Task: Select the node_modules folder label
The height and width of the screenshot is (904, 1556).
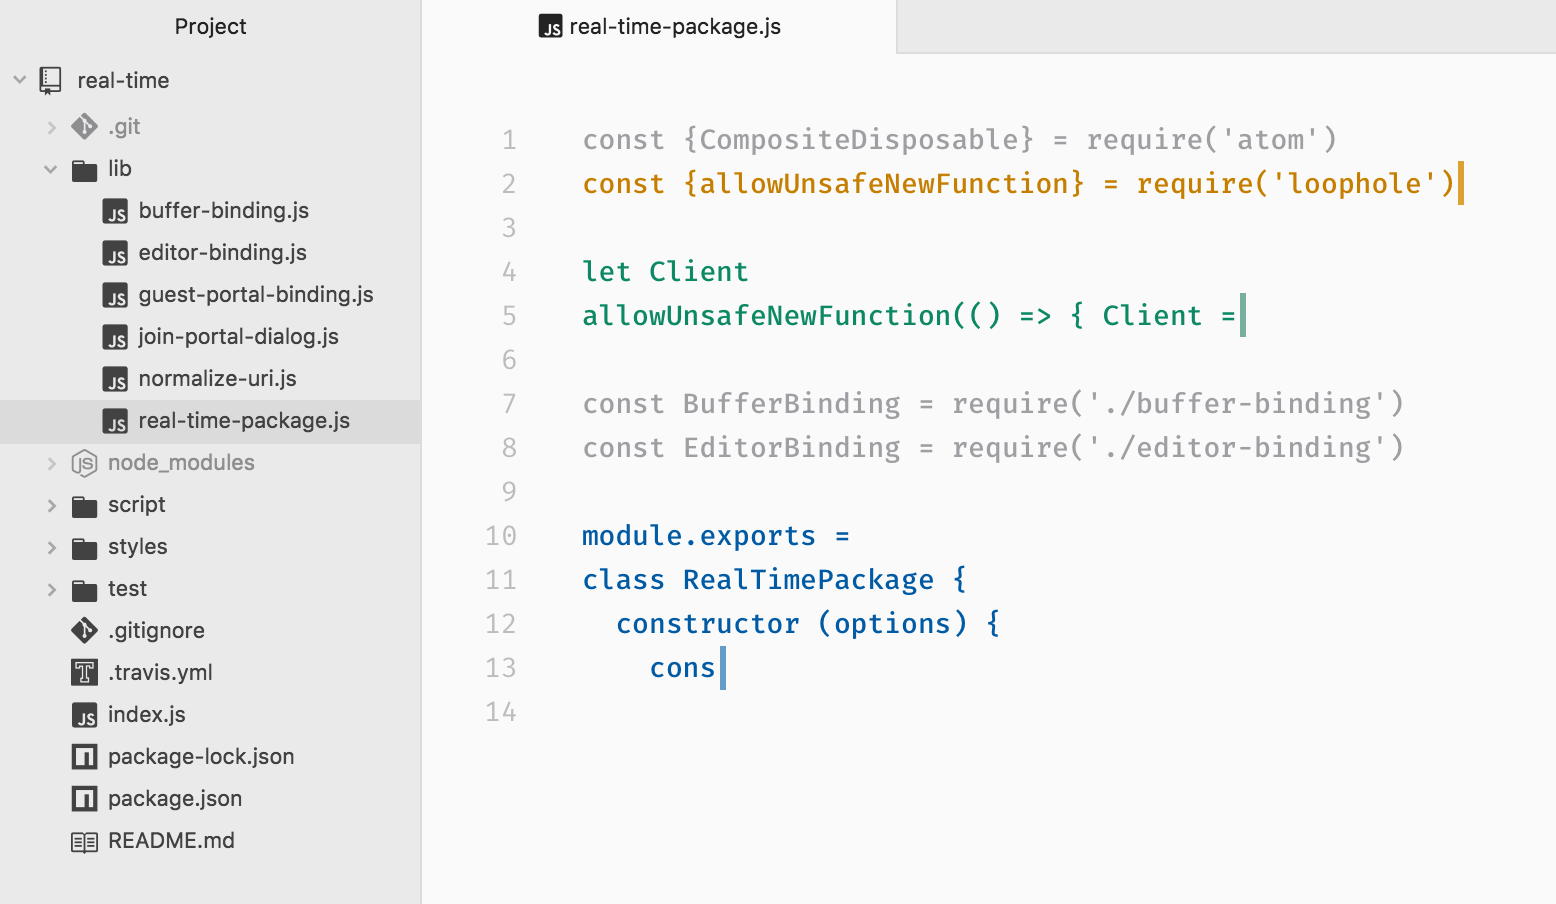Action: pos(181,462)
